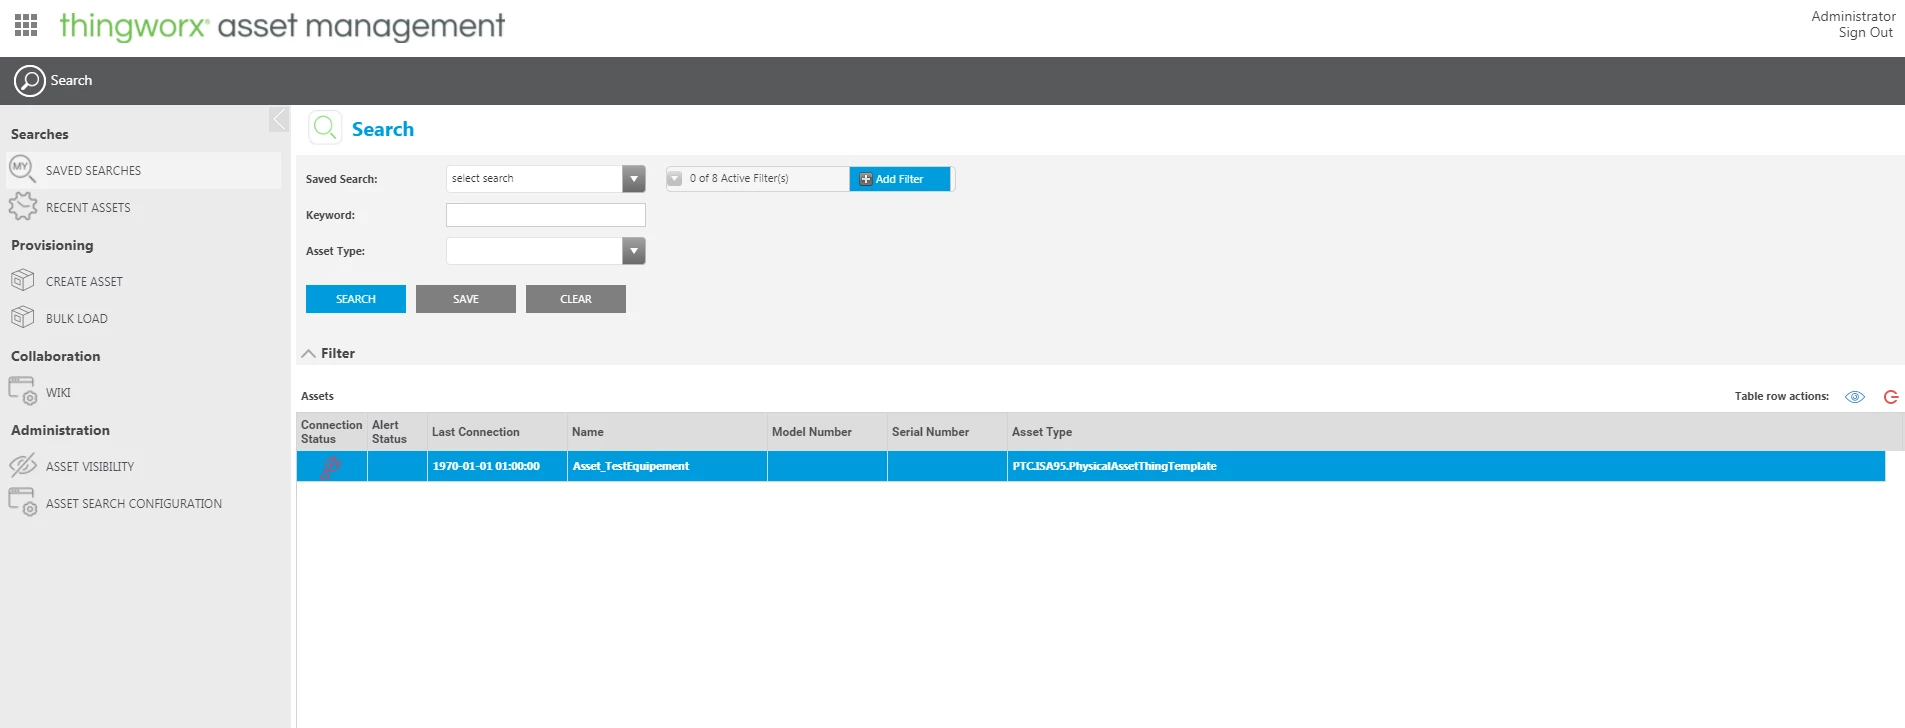Click the PTC.ISA95.PhysicalAssetThingTemplate cell

point(1446,466)
